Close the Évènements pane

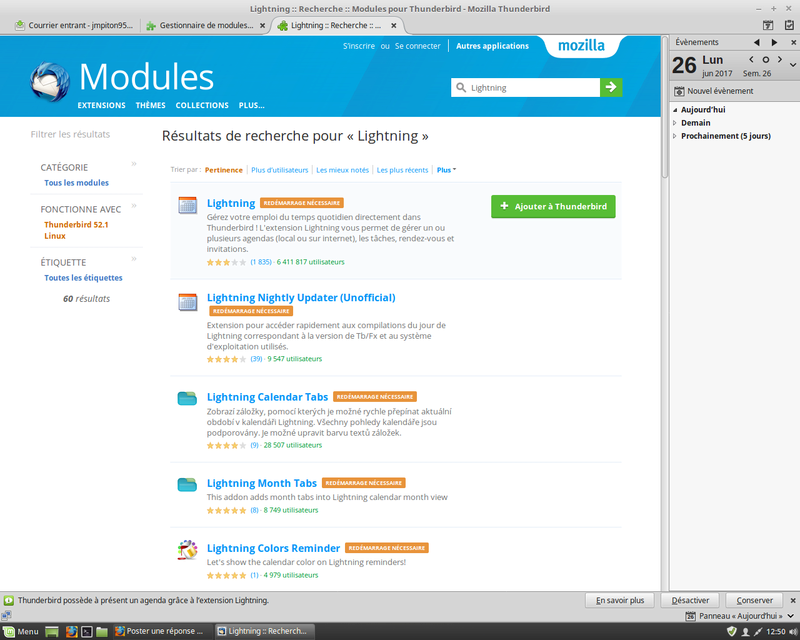click(793, 42)
